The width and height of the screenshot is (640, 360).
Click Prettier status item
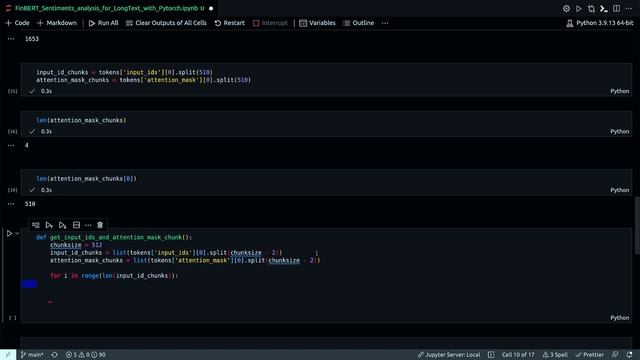tap(590, 355)
